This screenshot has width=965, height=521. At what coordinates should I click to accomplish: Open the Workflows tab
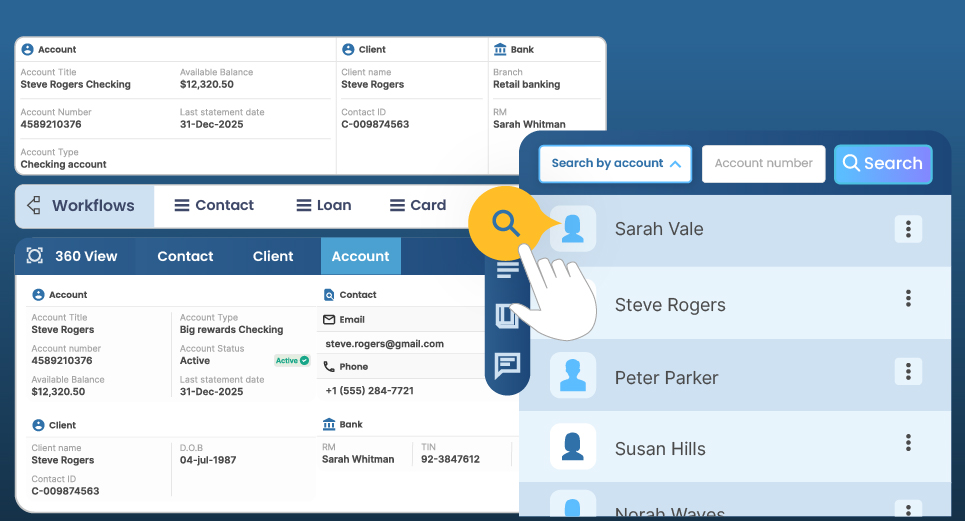pos(85,205)
